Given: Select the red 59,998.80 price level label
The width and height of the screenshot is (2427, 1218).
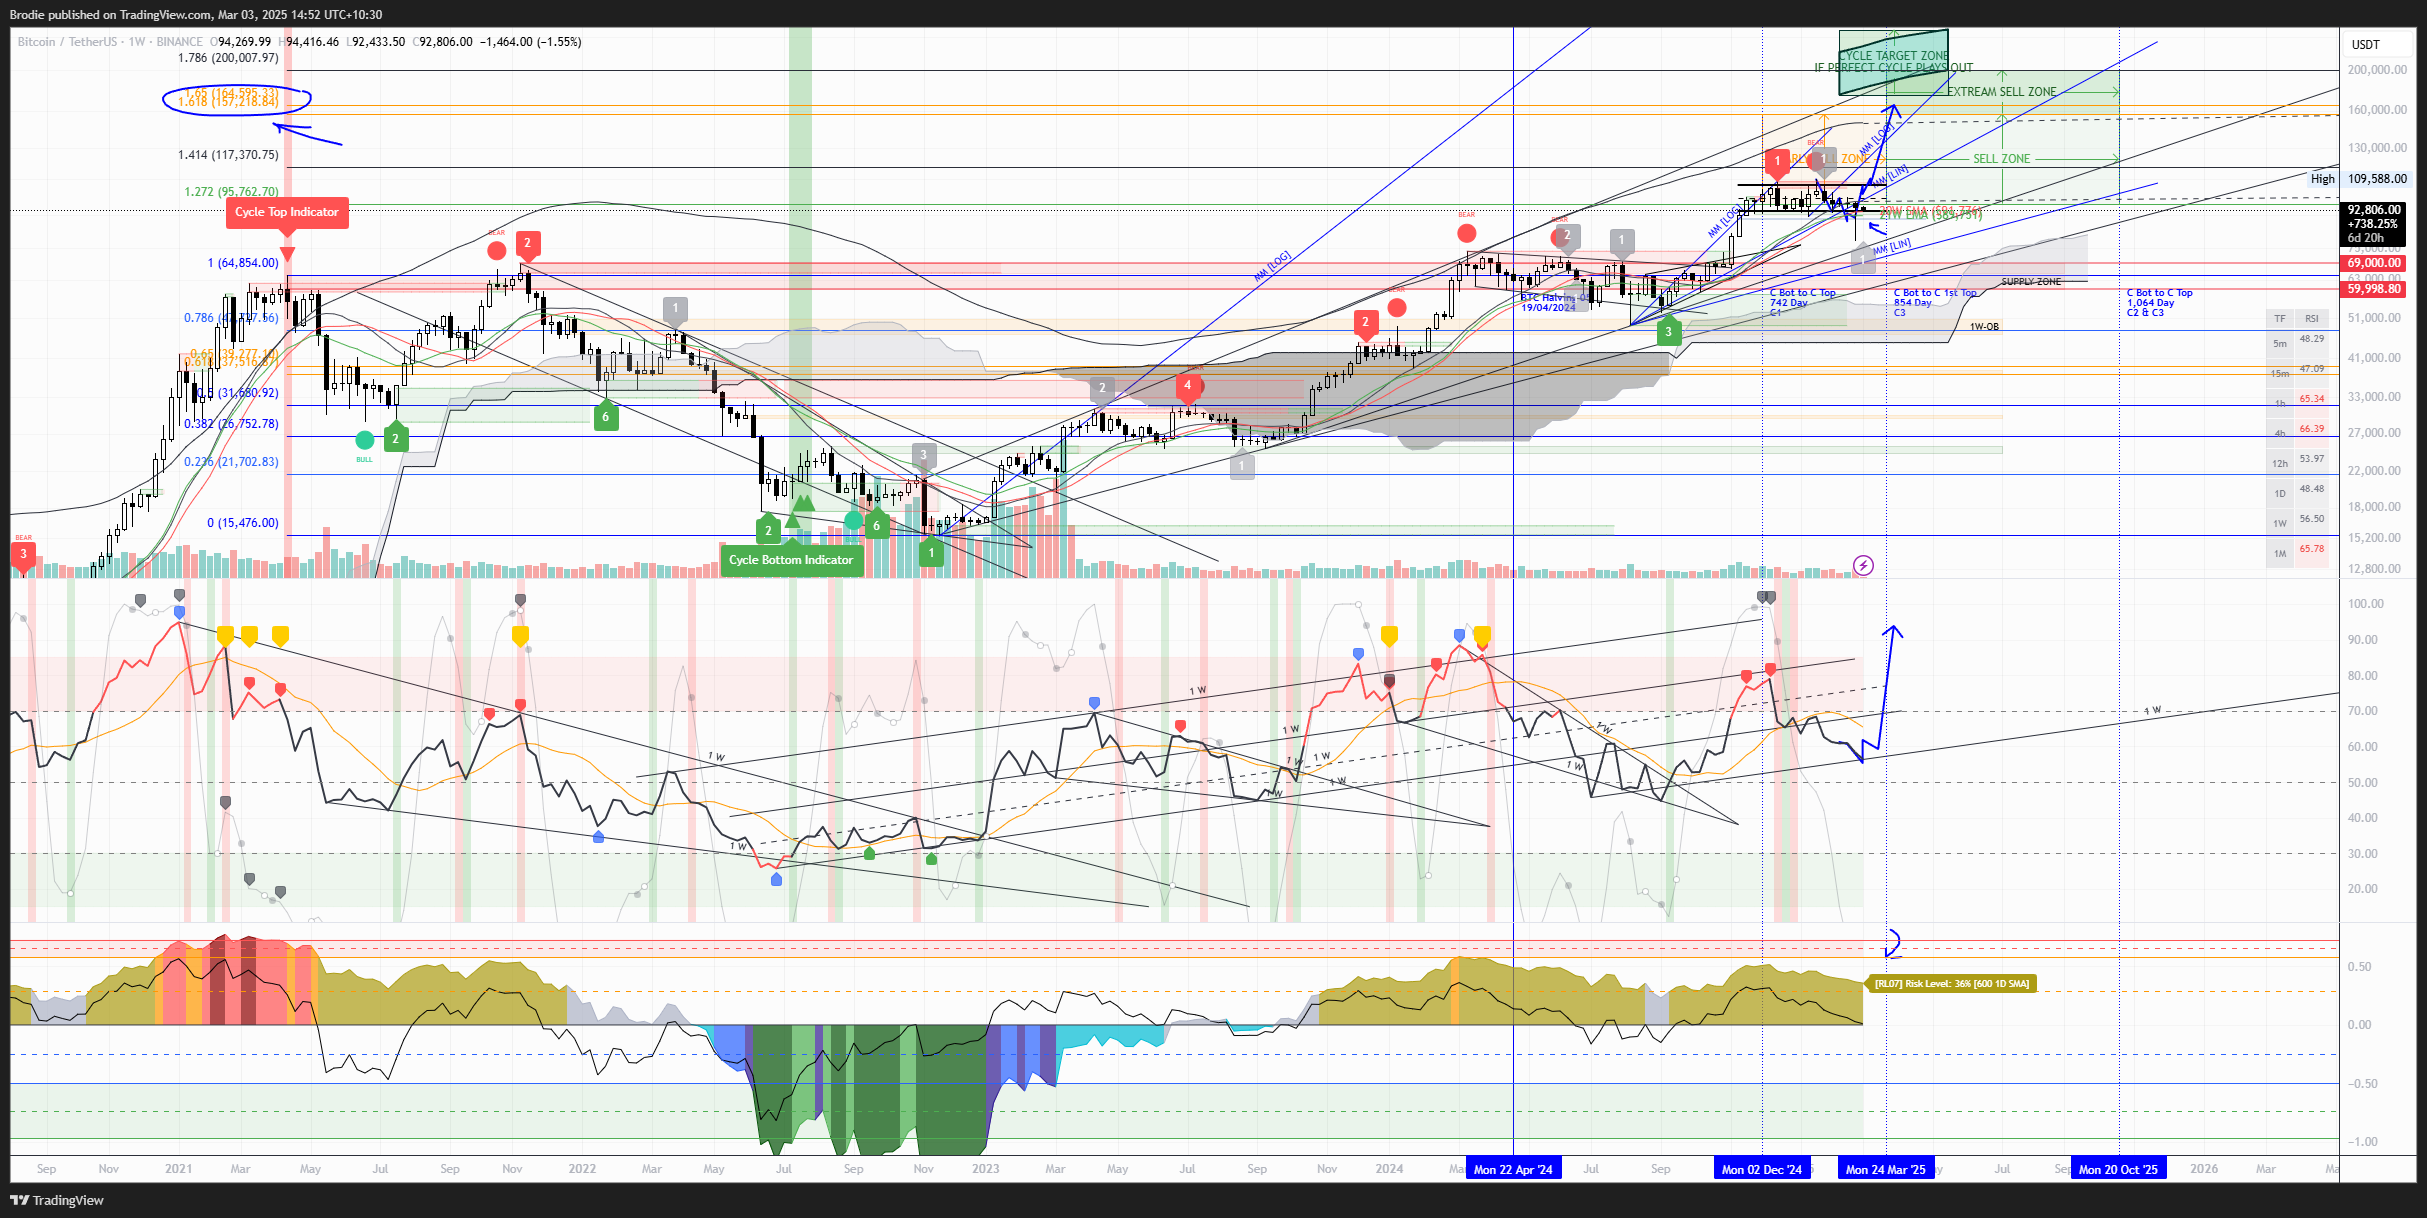Looking at the screenshot, I should pyautogui.click(x=2374, y=289).
